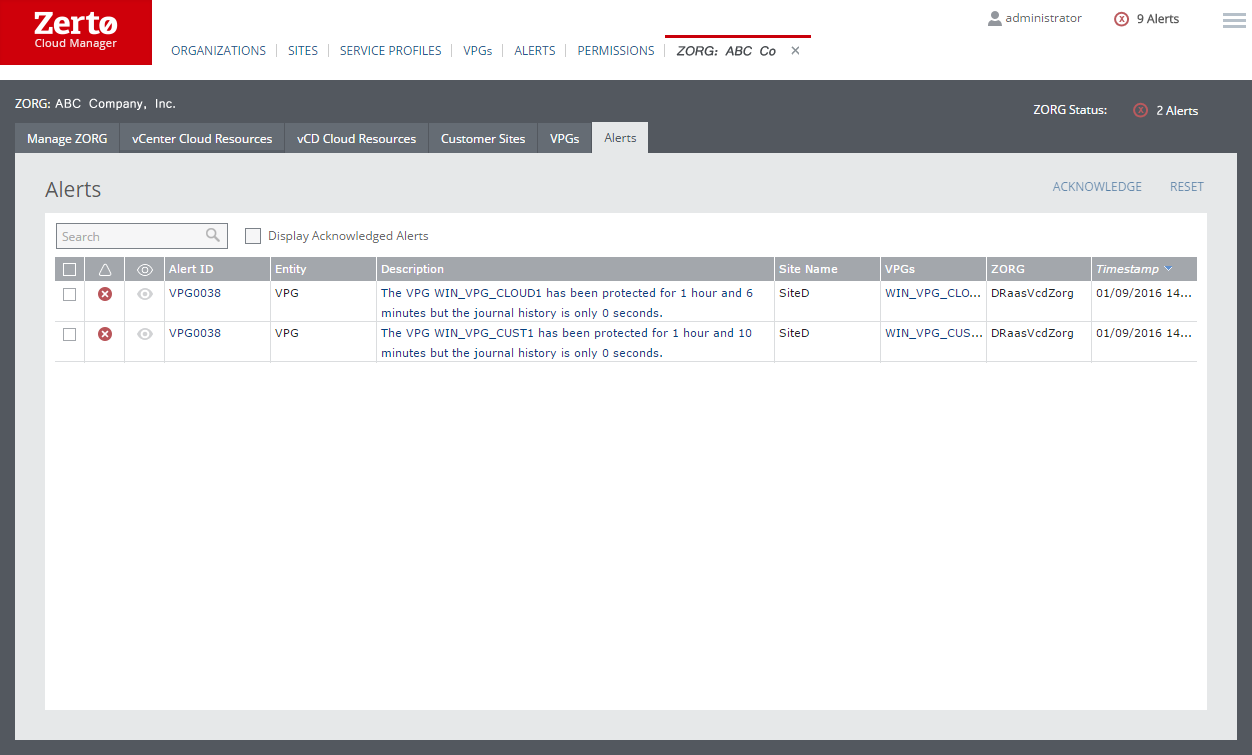This screenshot has height=755, width=1252.
Task: Open the ALERTS top menu
Action: tap(535, 51)
